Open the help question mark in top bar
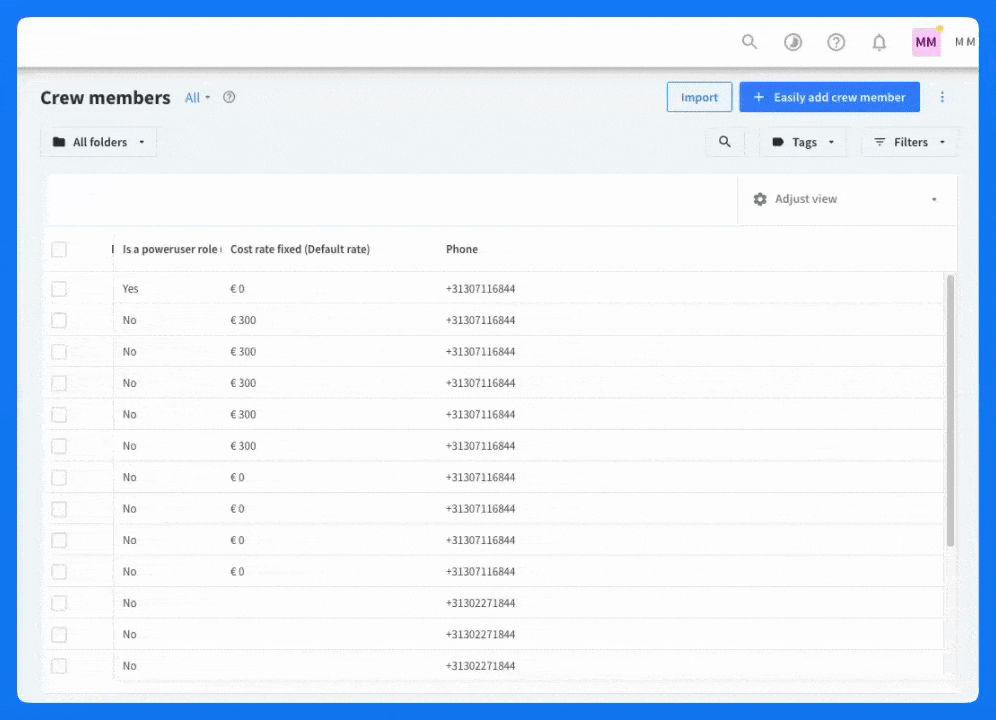This screenshot has width=996, height=720. [x=836, y=42]
